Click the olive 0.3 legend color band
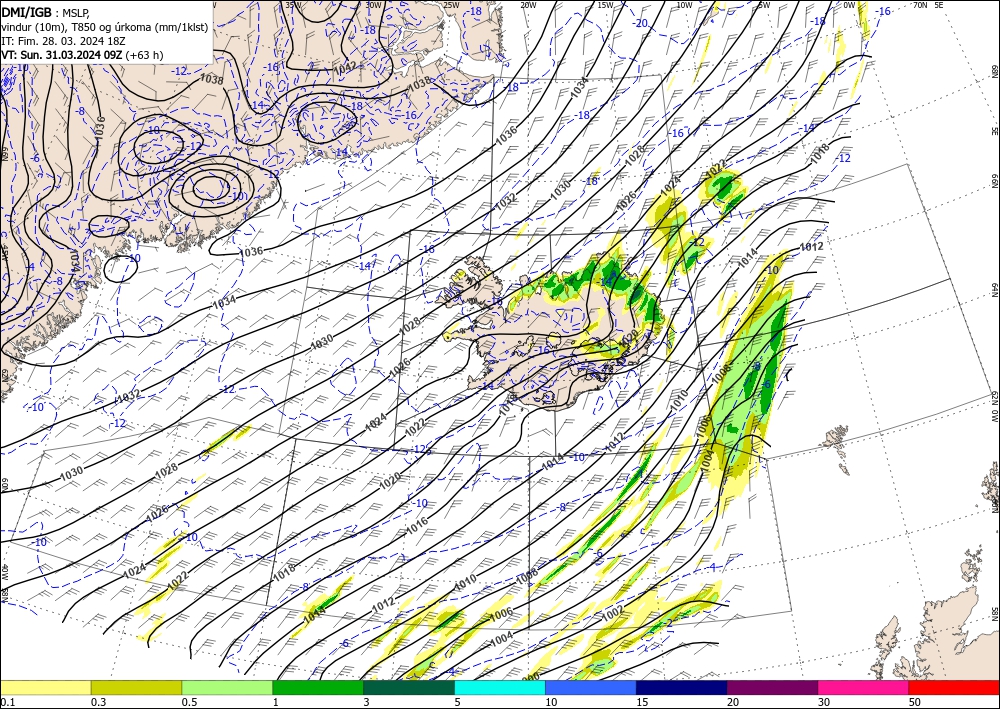Image resolution: width=1000 pixels, height=709 pixels. coord(136,687)
